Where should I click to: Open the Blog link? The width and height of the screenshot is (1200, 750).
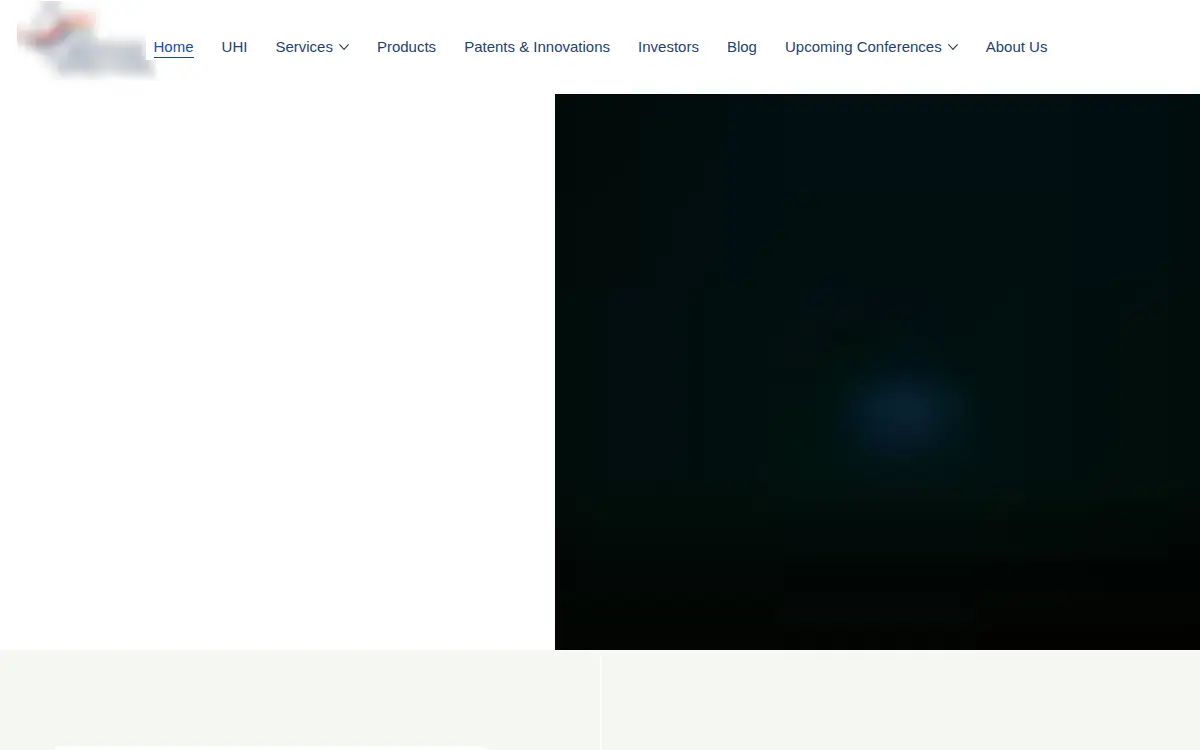[x=742, y=47]
